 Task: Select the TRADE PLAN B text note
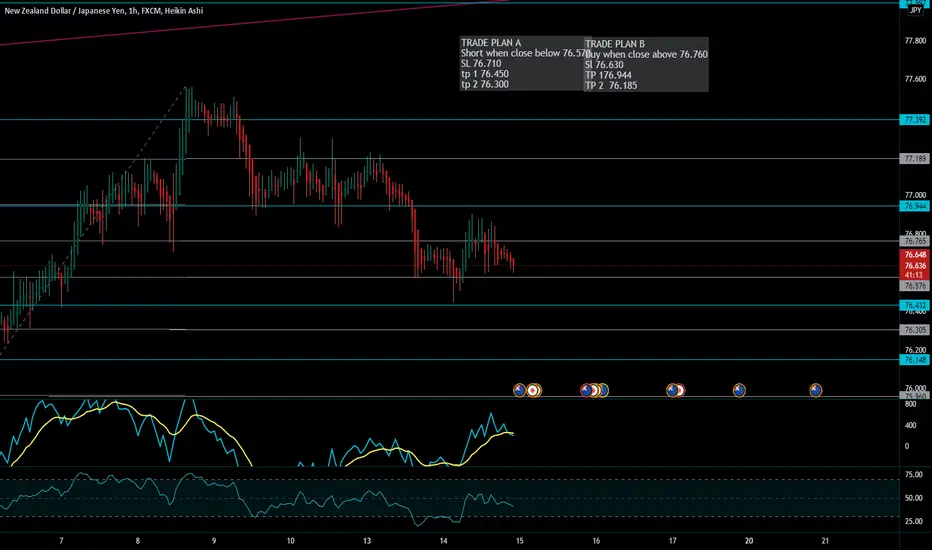[646, 64]
